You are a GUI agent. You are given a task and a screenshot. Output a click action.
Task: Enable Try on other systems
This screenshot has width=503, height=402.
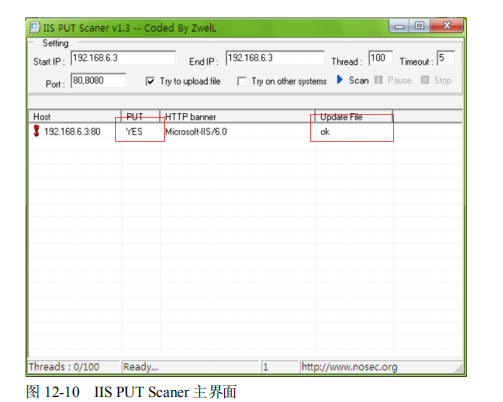pos(242,81)
